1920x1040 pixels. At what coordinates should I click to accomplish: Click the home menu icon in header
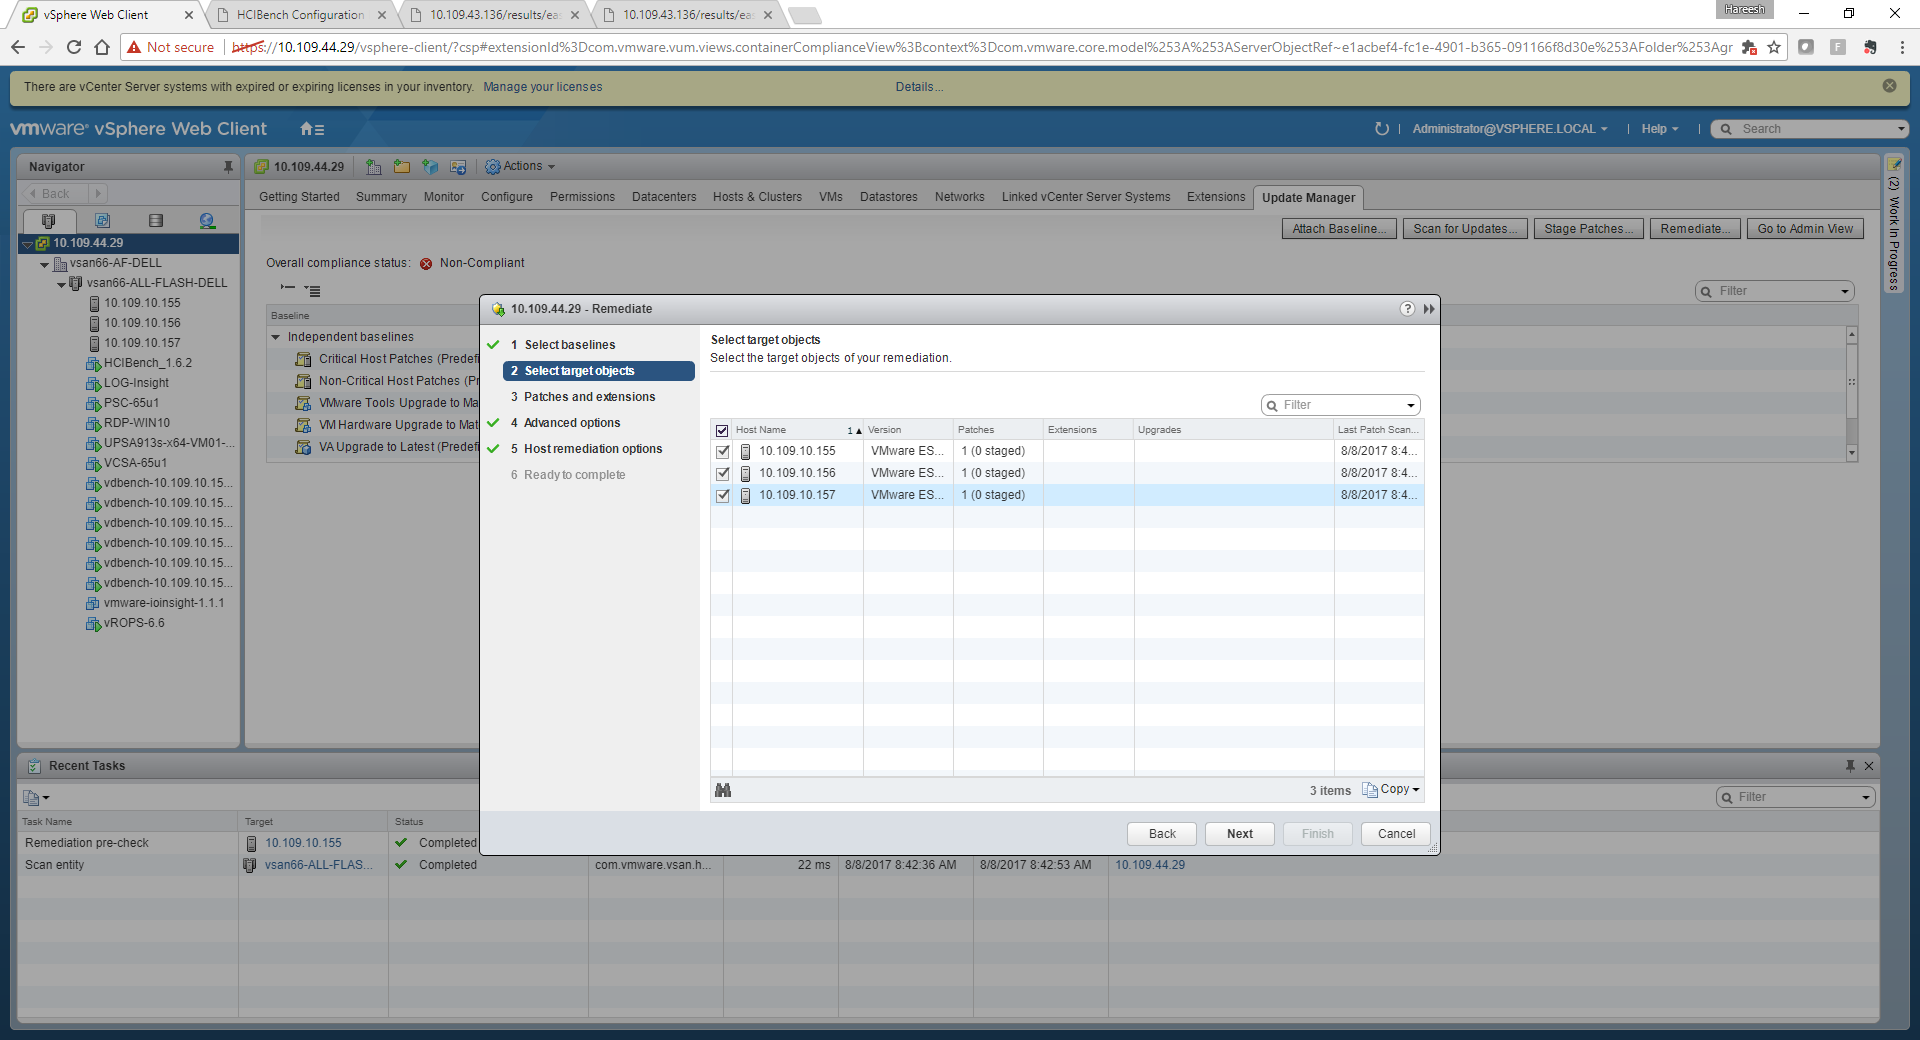click(312, 129)
